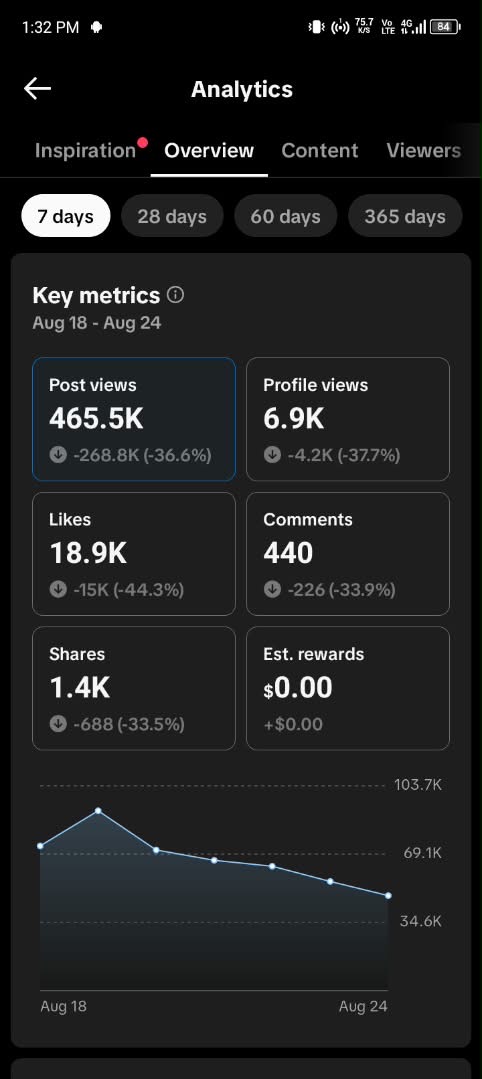
Task: Tap the back arrow icon
Action: coord(37,88)
